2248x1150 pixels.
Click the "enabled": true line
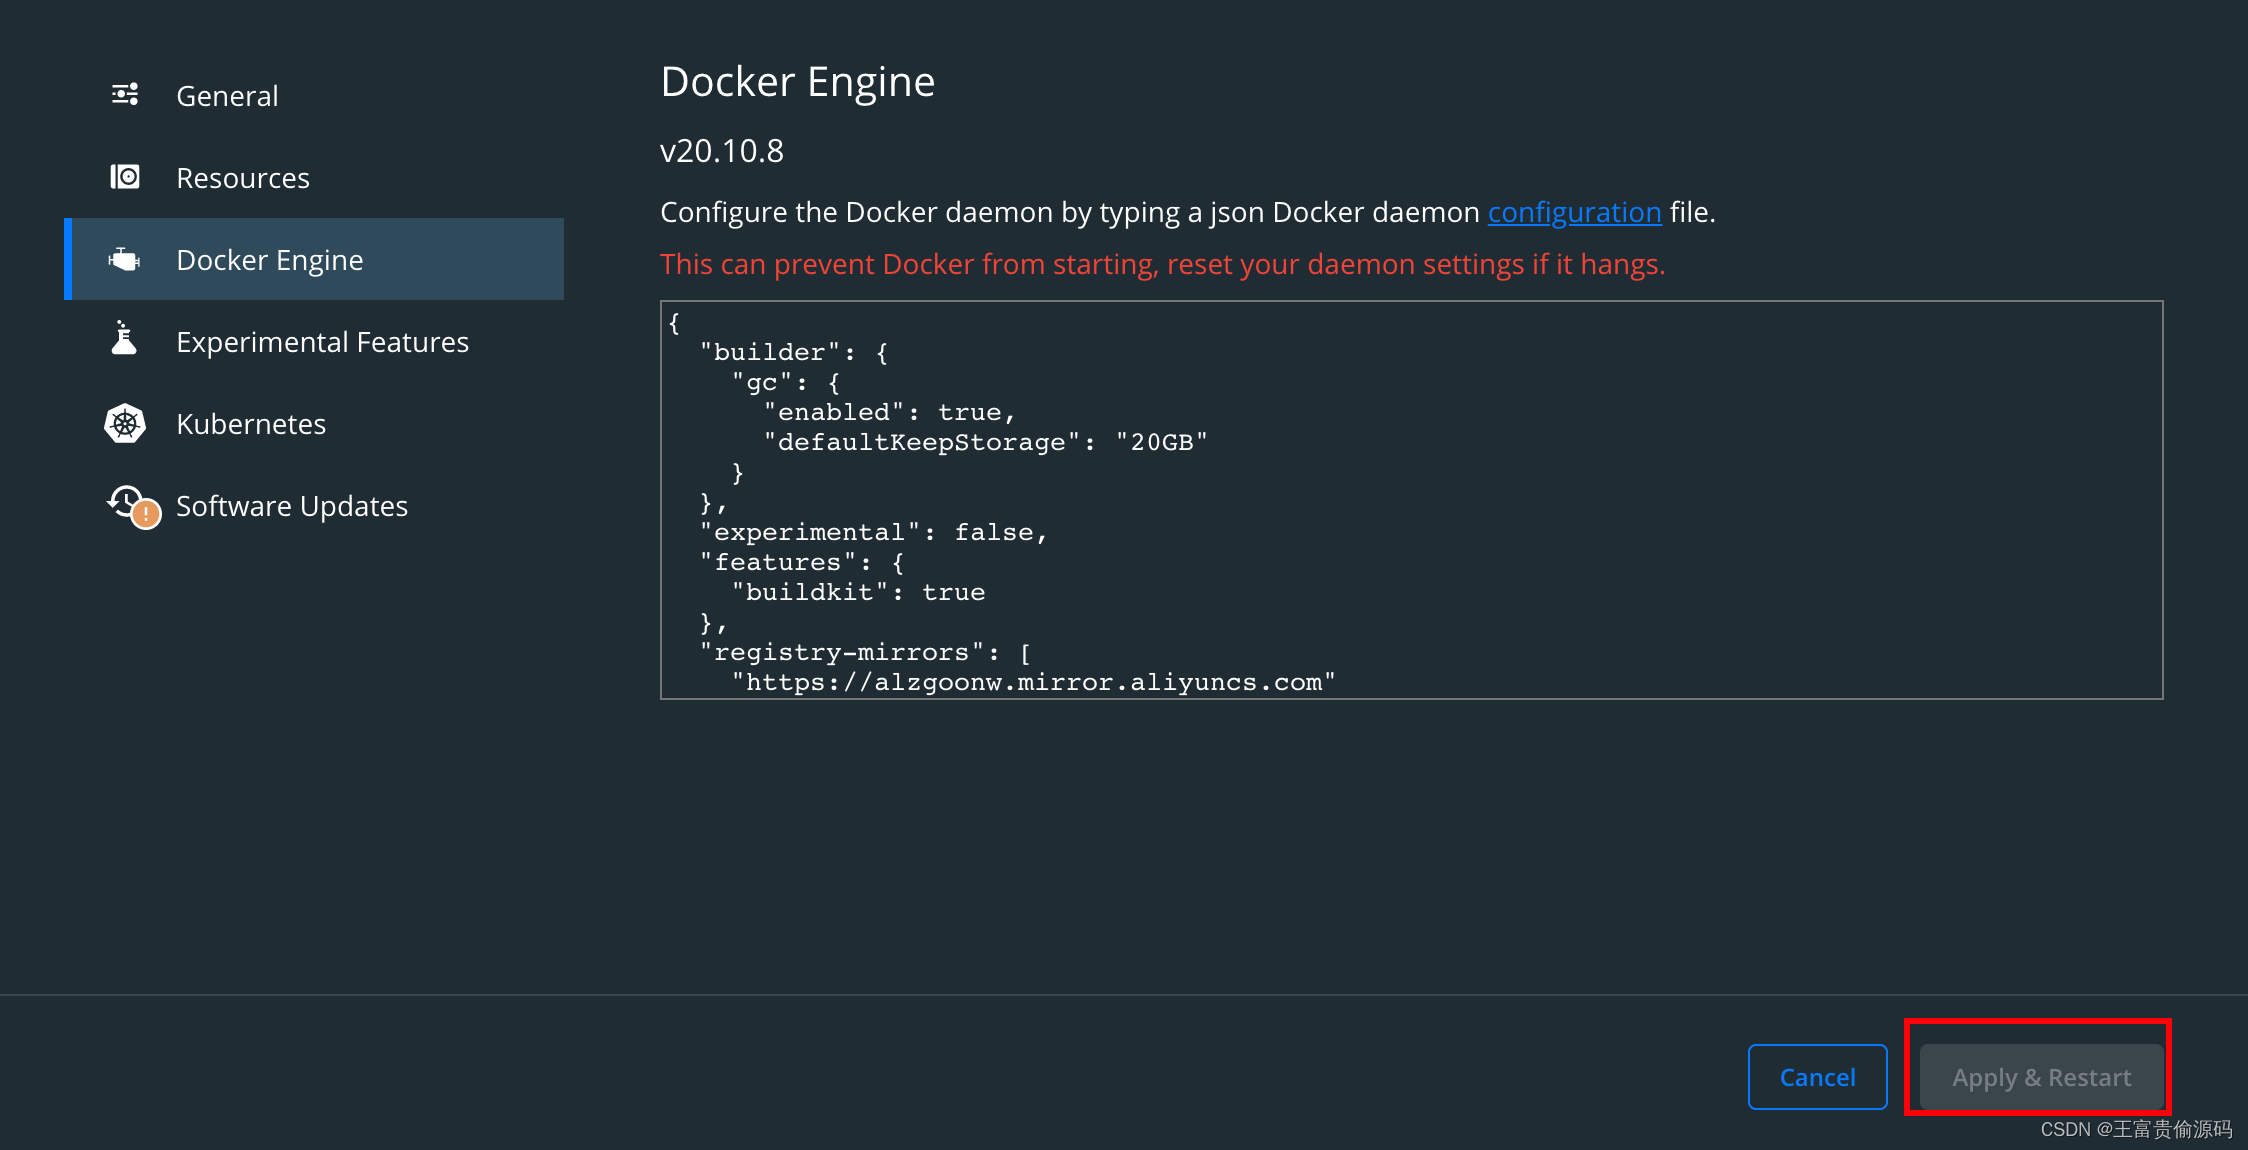[889, 412]
